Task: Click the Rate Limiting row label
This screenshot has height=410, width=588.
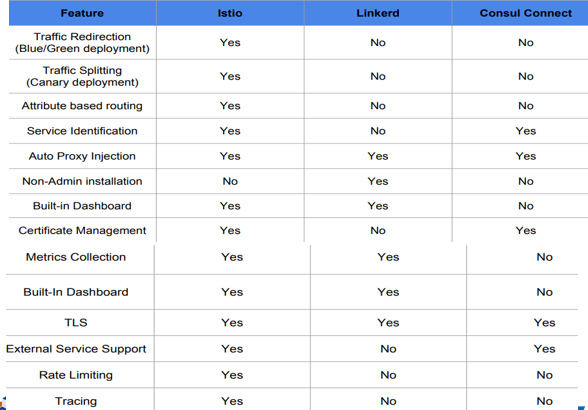Action: click(76, 375)
